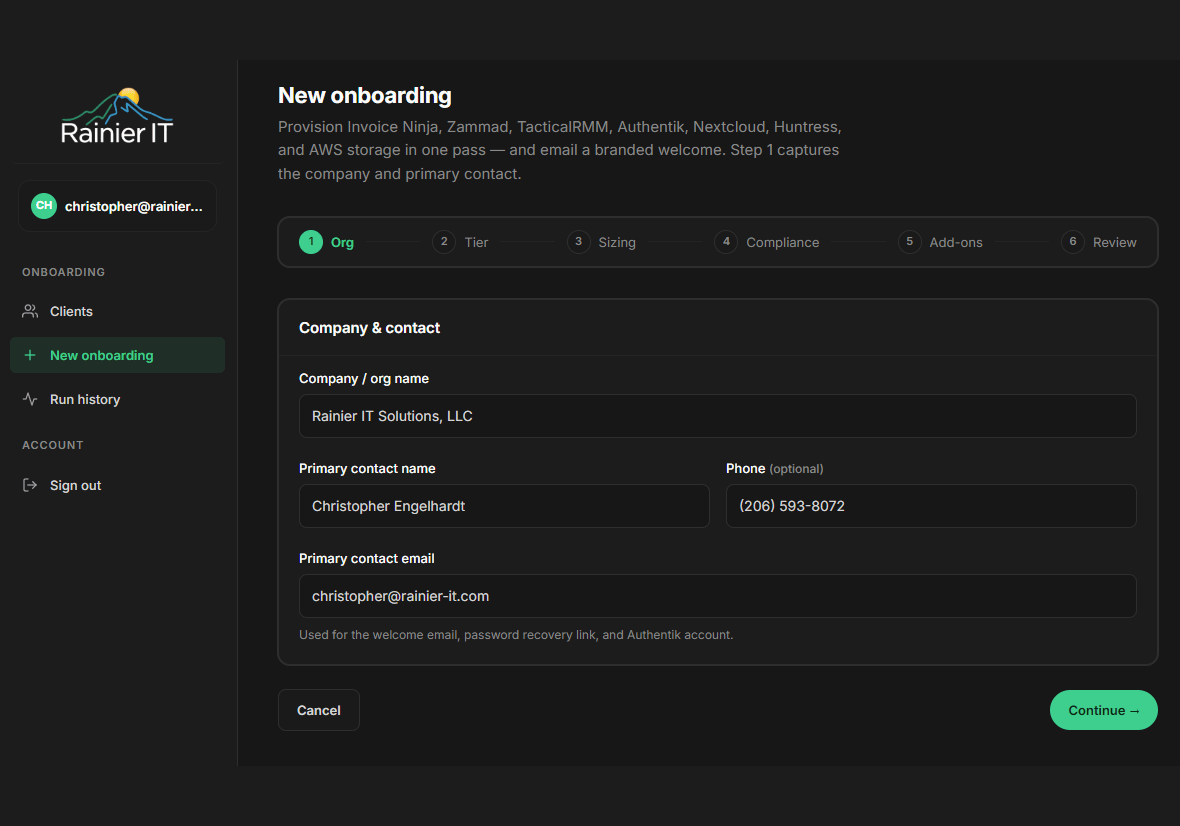This screenshot has height=826, width=1180.
Task: Click the welcome email helper text
Action: point(515,635)
